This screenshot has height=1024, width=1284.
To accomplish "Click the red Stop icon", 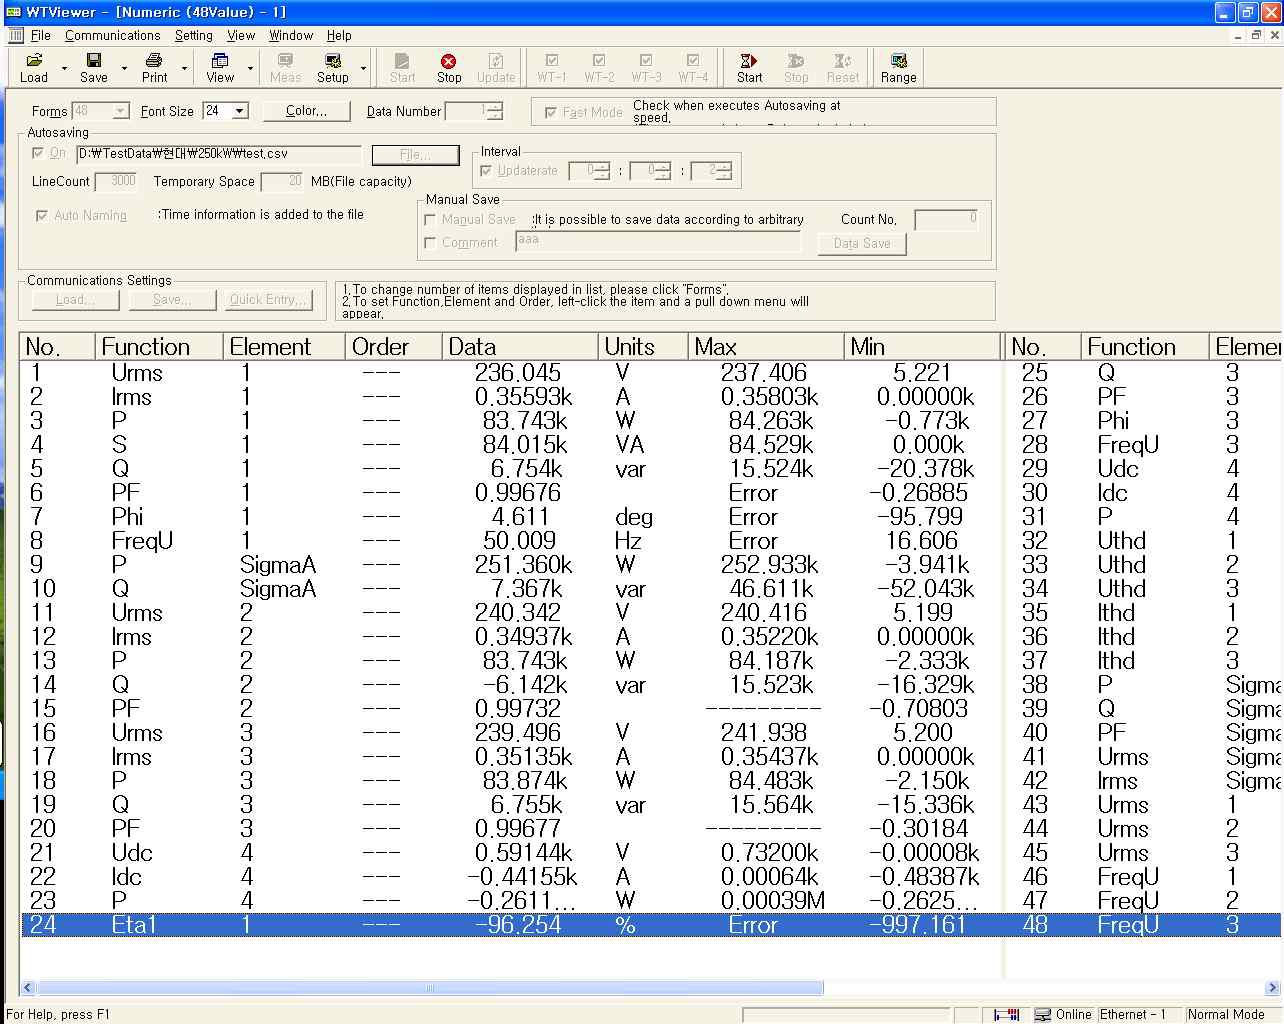I will [449, 67].
